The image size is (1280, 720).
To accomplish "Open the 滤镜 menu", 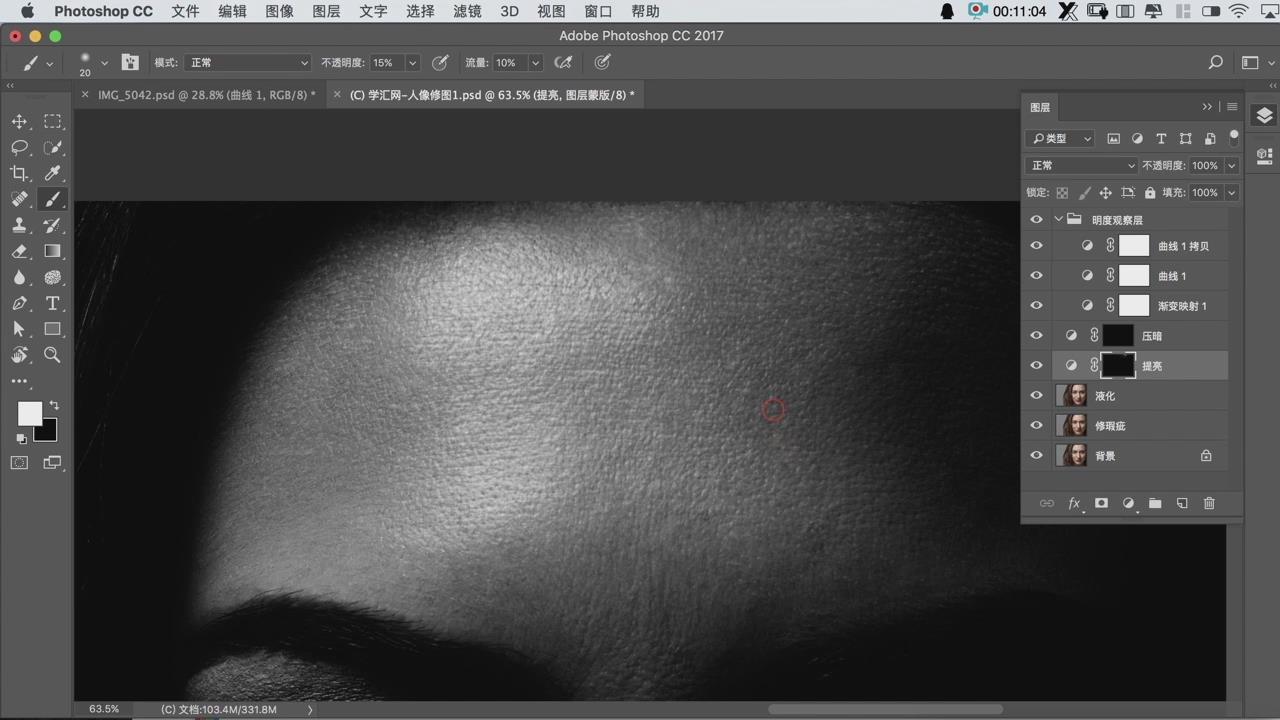I will [x=467, y=11].
